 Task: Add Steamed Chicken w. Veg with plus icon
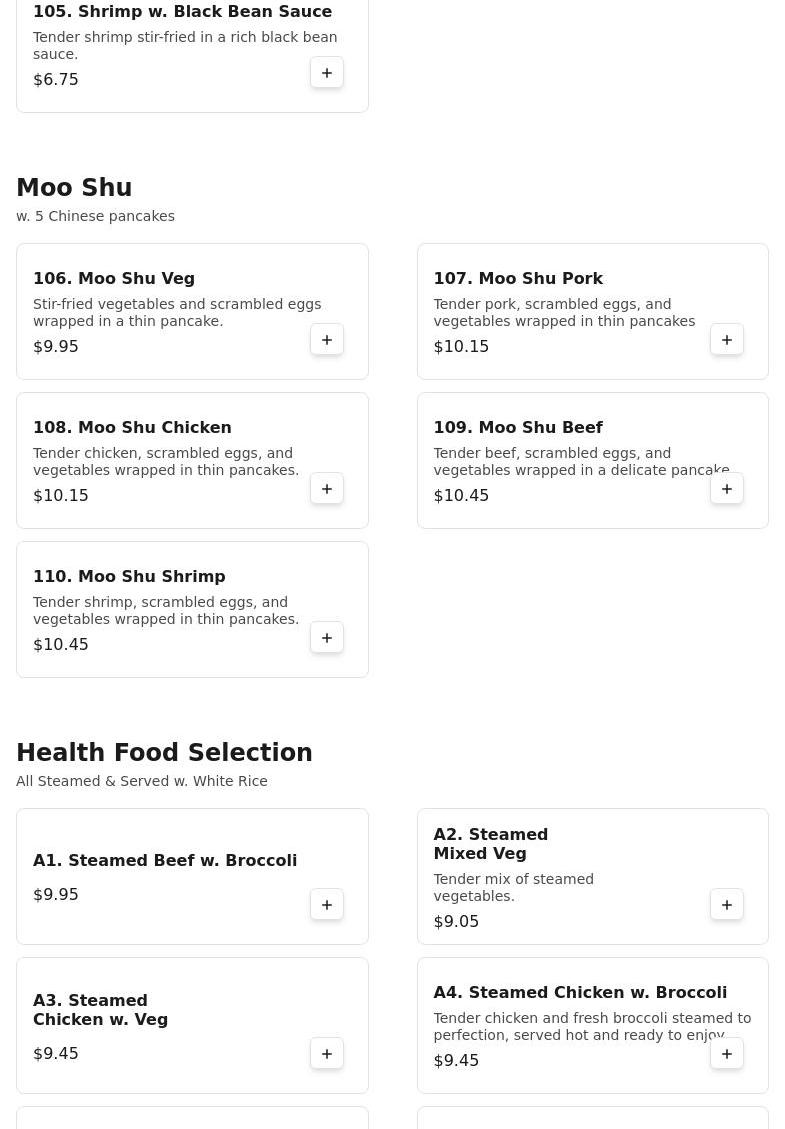tap(326, 1054)
